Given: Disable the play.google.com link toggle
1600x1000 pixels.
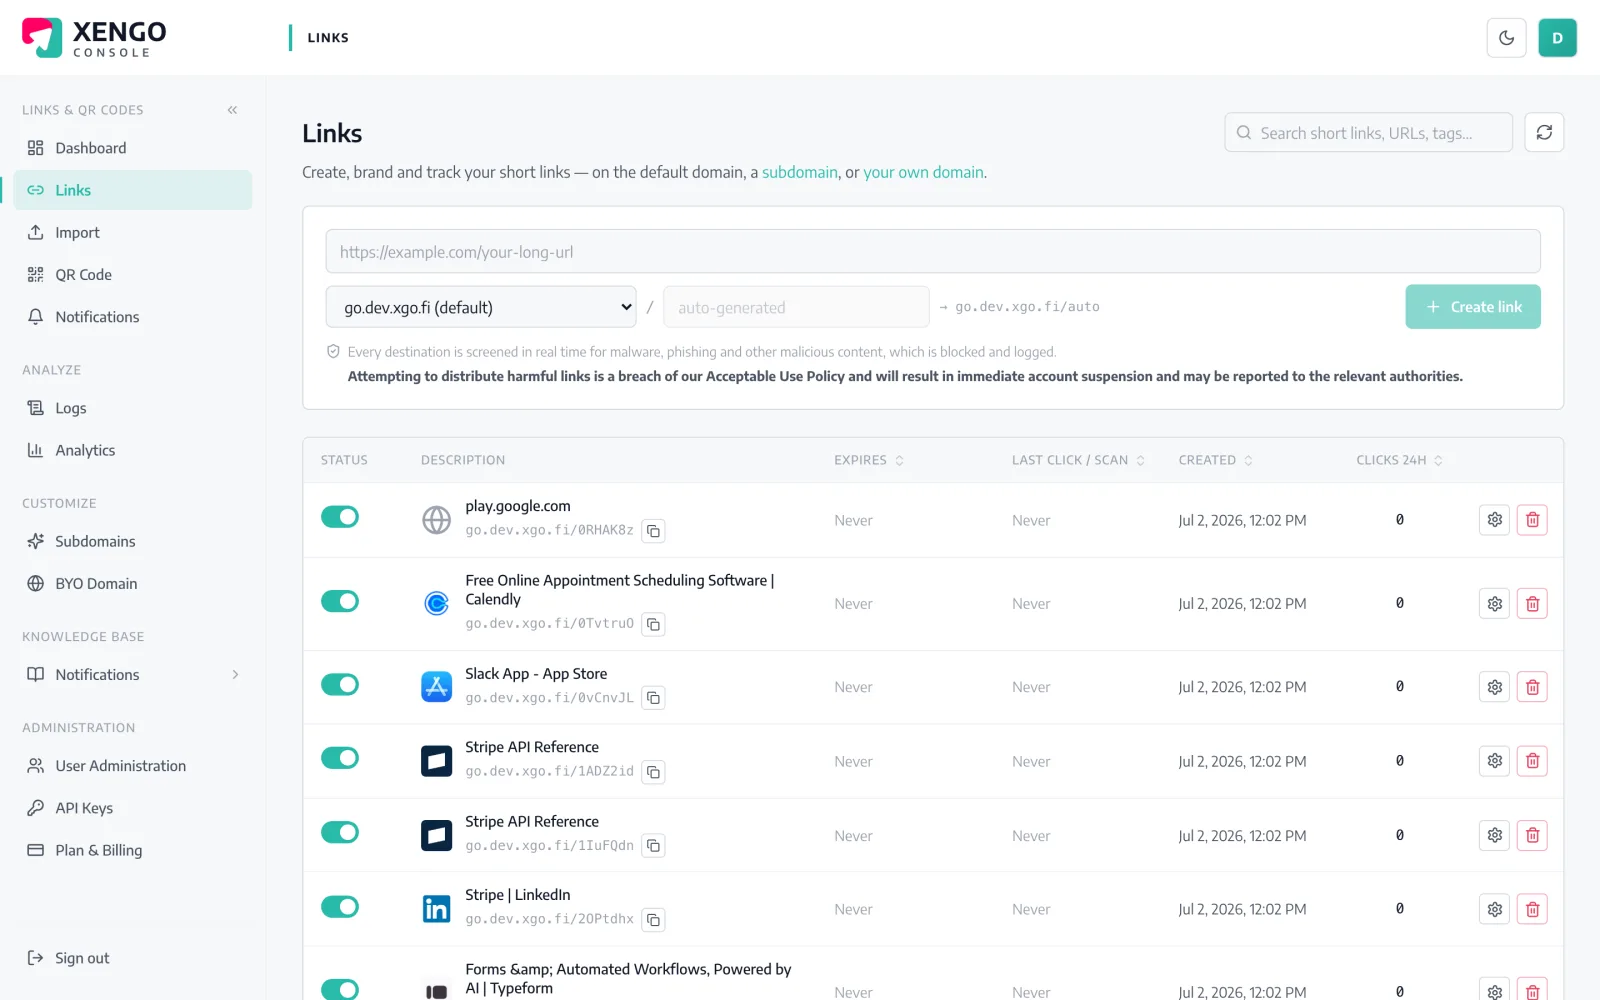Looking at the screenshot, I should 340,517.
